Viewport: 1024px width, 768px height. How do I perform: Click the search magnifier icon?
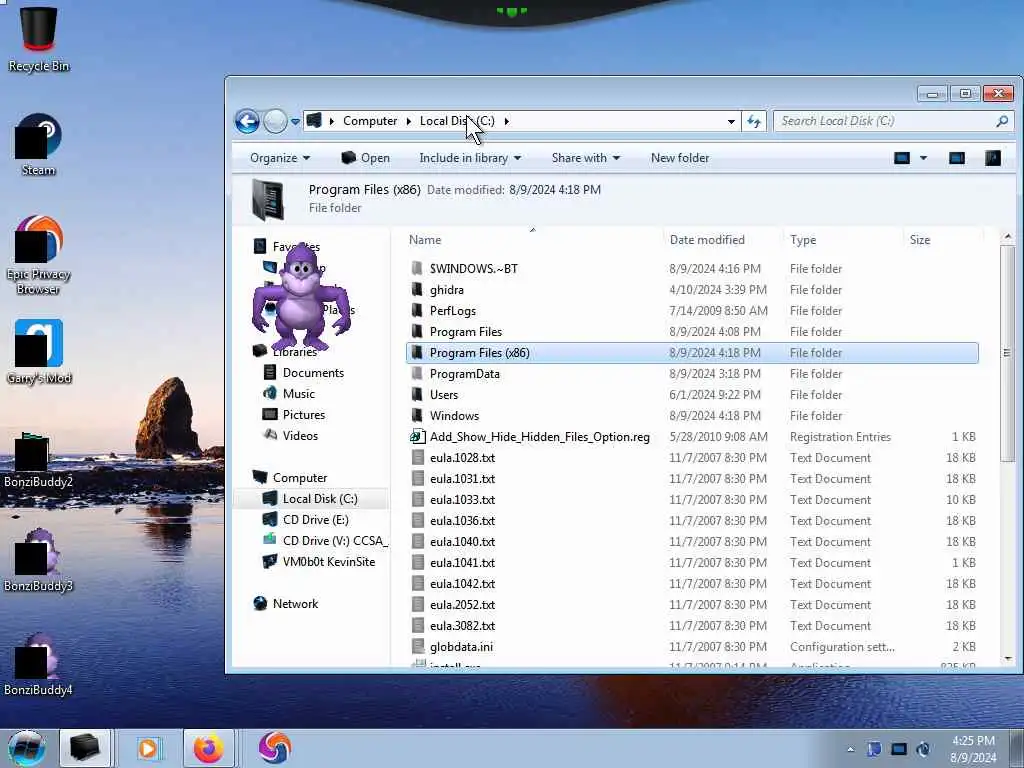point(1002,121)
